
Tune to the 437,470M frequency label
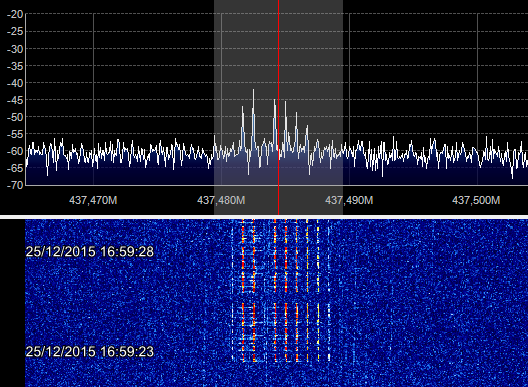93,200
